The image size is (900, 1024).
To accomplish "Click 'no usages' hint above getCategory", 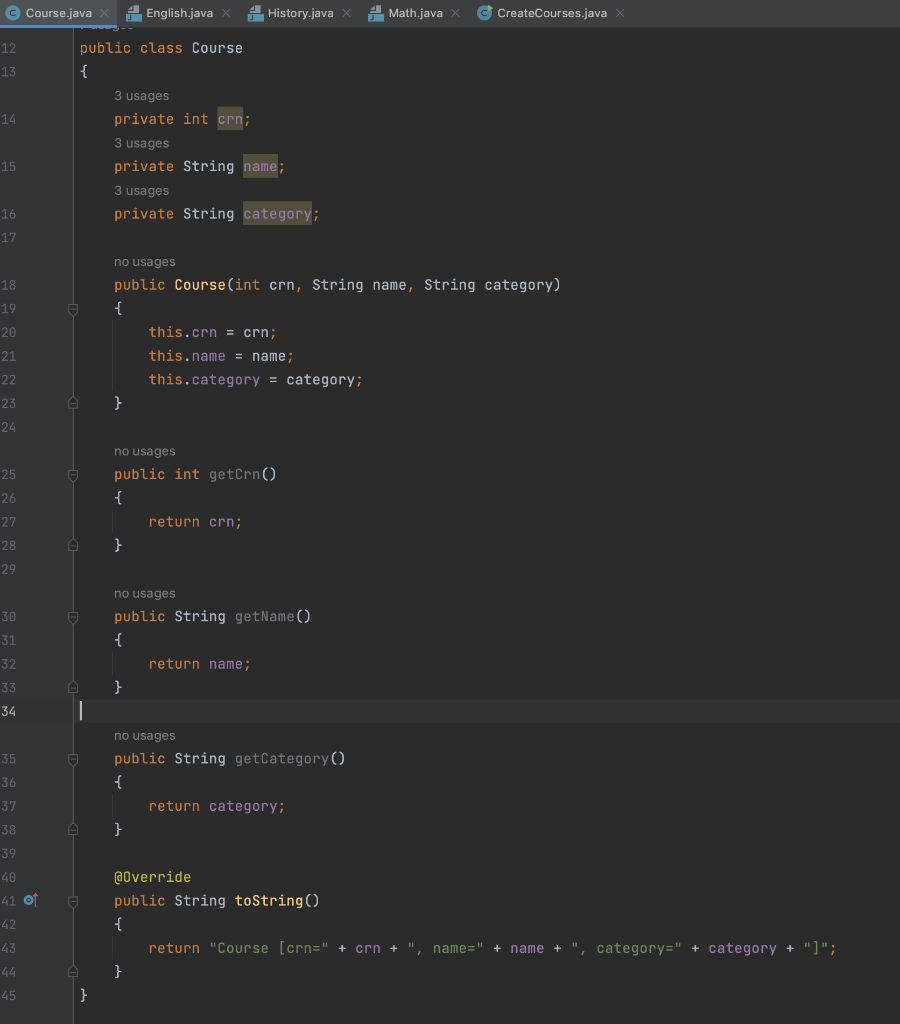I will click(144, 736).
